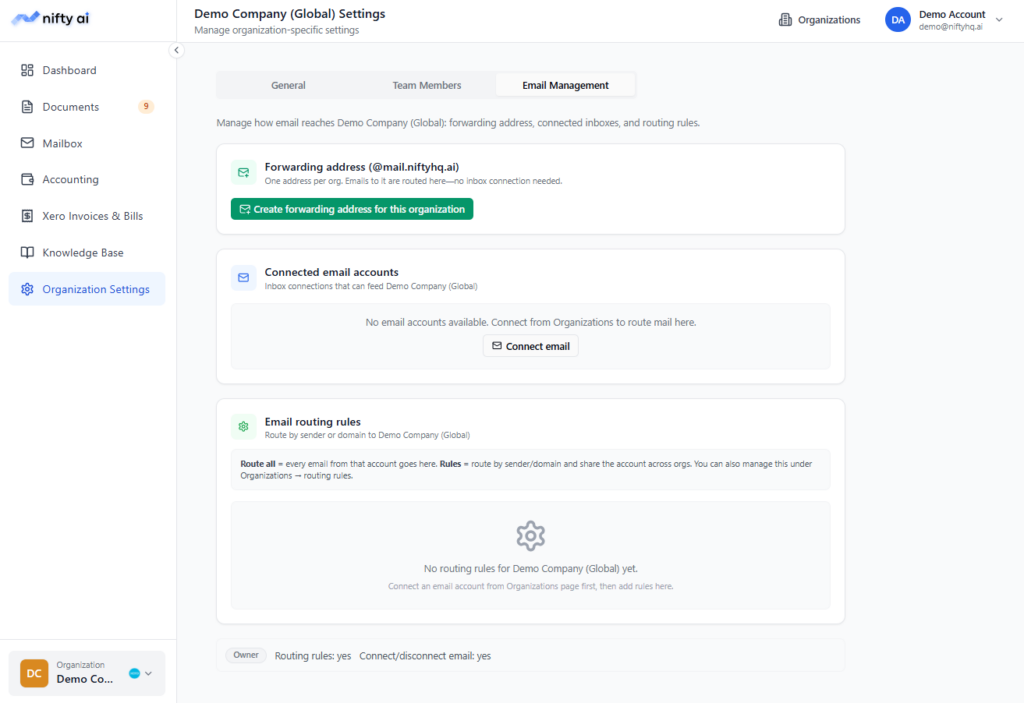This screenshot has height=703, width=1024.
Task: Click the Organizations building icon in header
Action: (x=785, y=20)
